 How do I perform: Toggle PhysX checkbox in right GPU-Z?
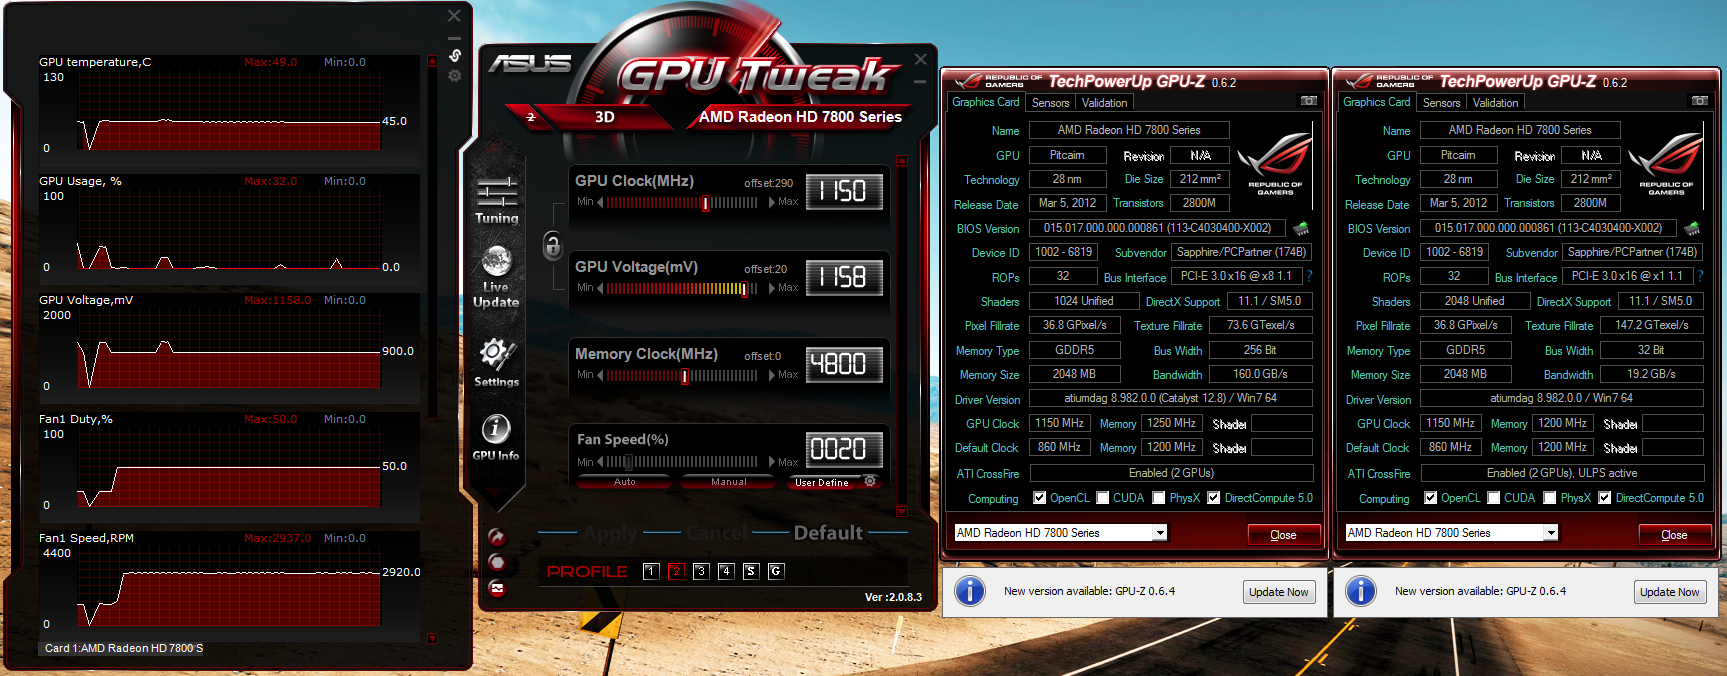click(x=1550, y=498)
